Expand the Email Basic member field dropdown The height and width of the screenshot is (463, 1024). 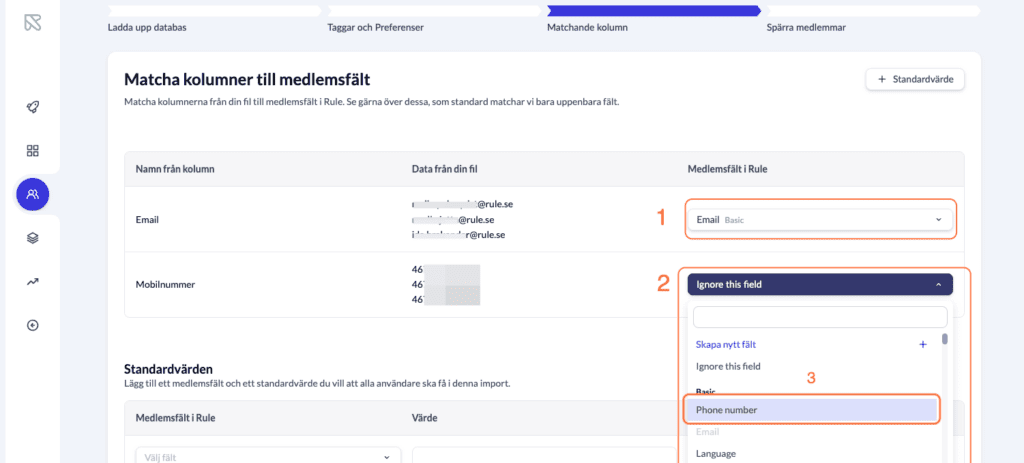pos(819,219)
